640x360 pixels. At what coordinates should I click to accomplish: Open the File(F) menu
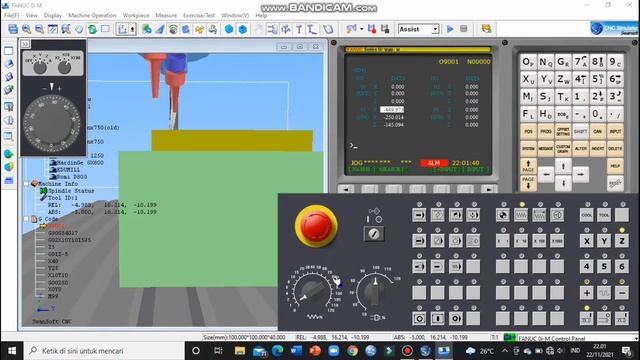pos(11,15)
